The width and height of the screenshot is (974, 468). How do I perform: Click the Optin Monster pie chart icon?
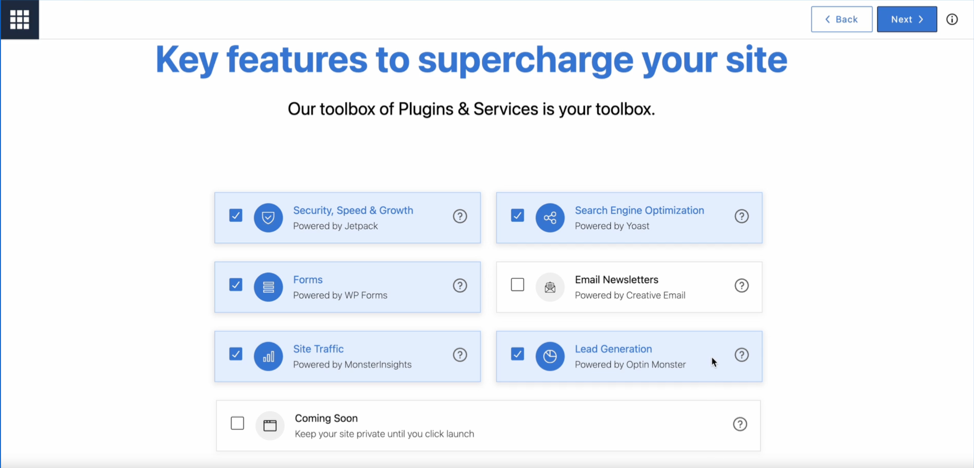(550, 356)
